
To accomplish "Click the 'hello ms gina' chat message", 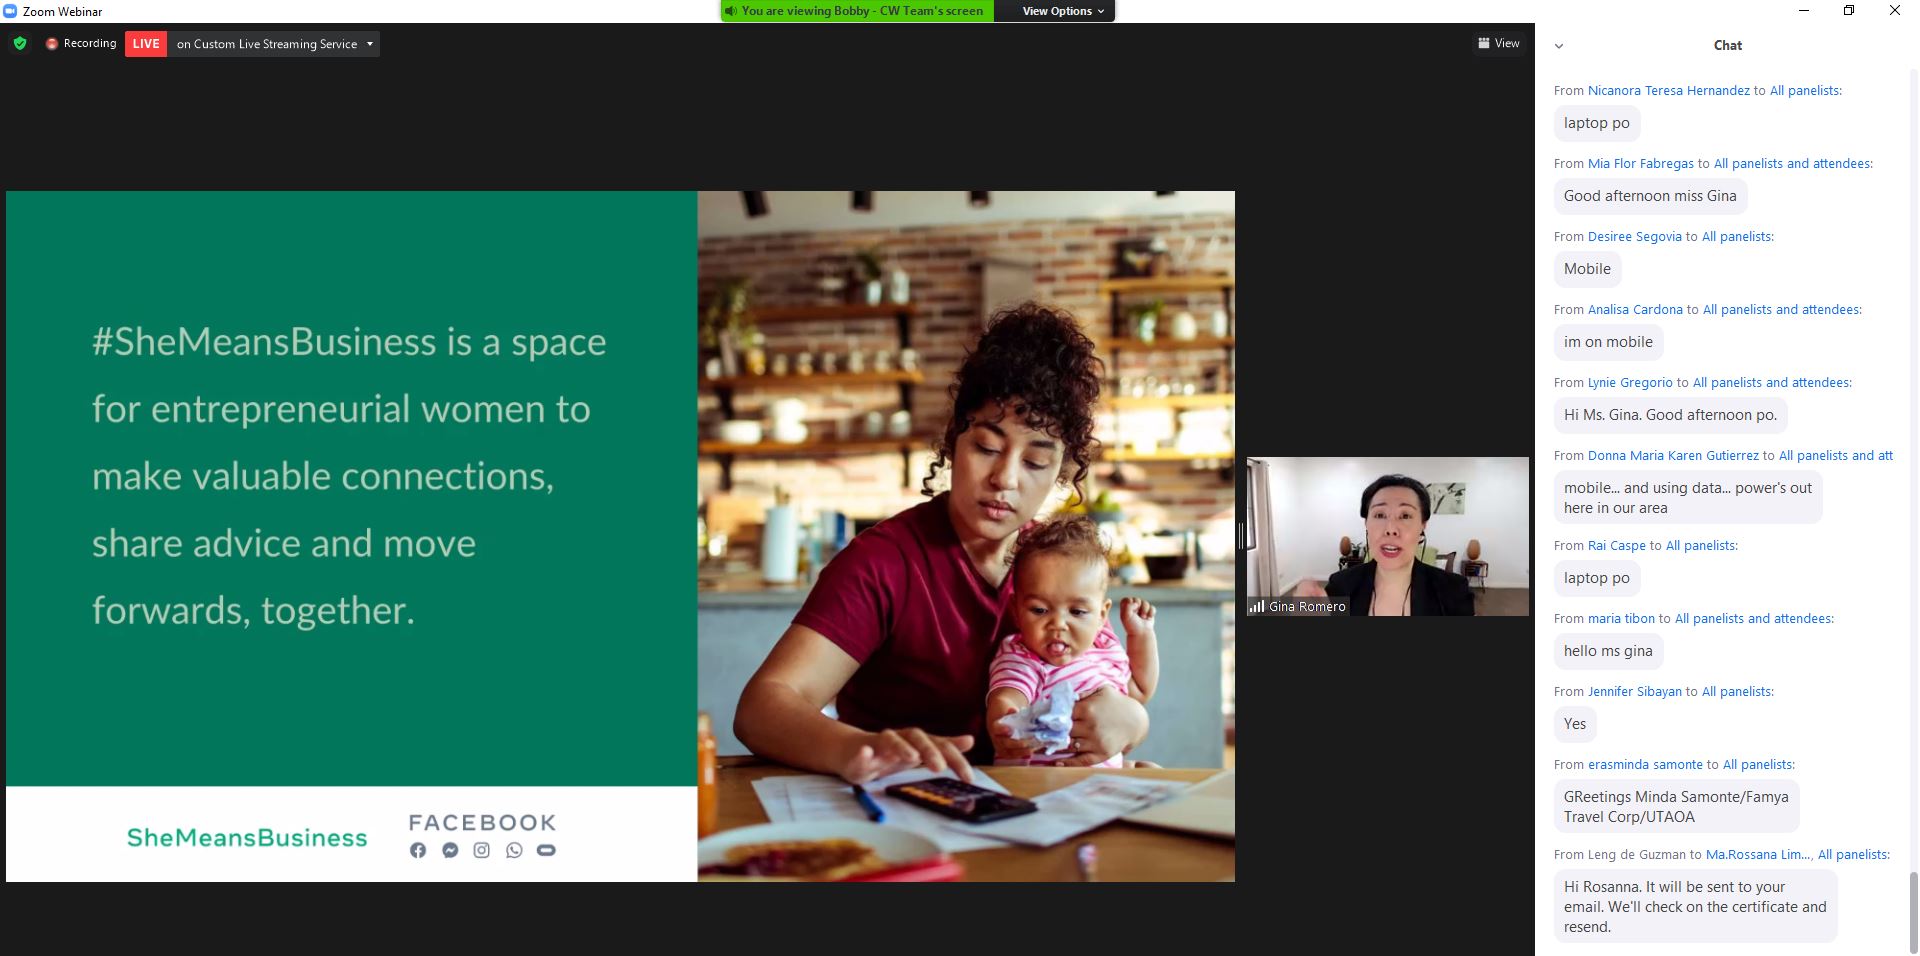I will point(1608,651).
